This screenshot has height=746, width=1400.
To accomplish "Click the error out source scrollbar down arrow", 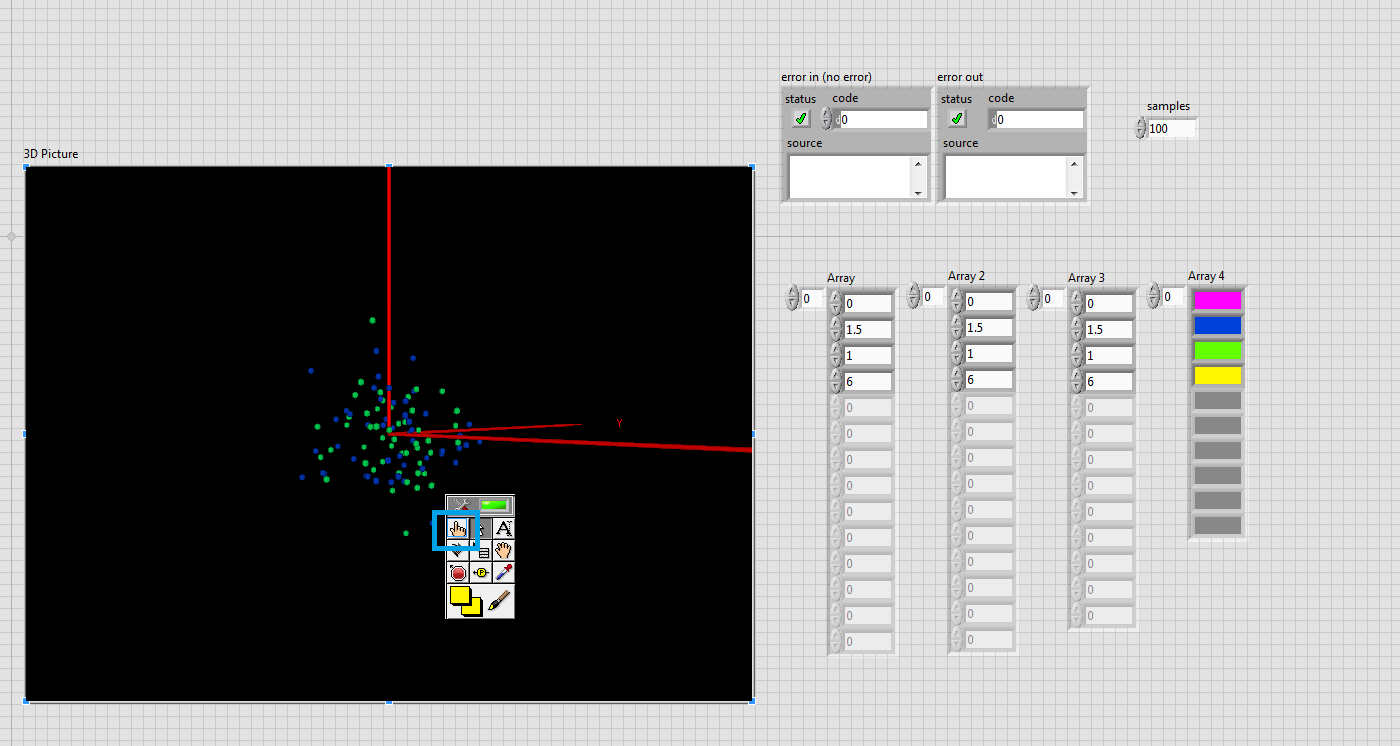I will pos(1075,192).
